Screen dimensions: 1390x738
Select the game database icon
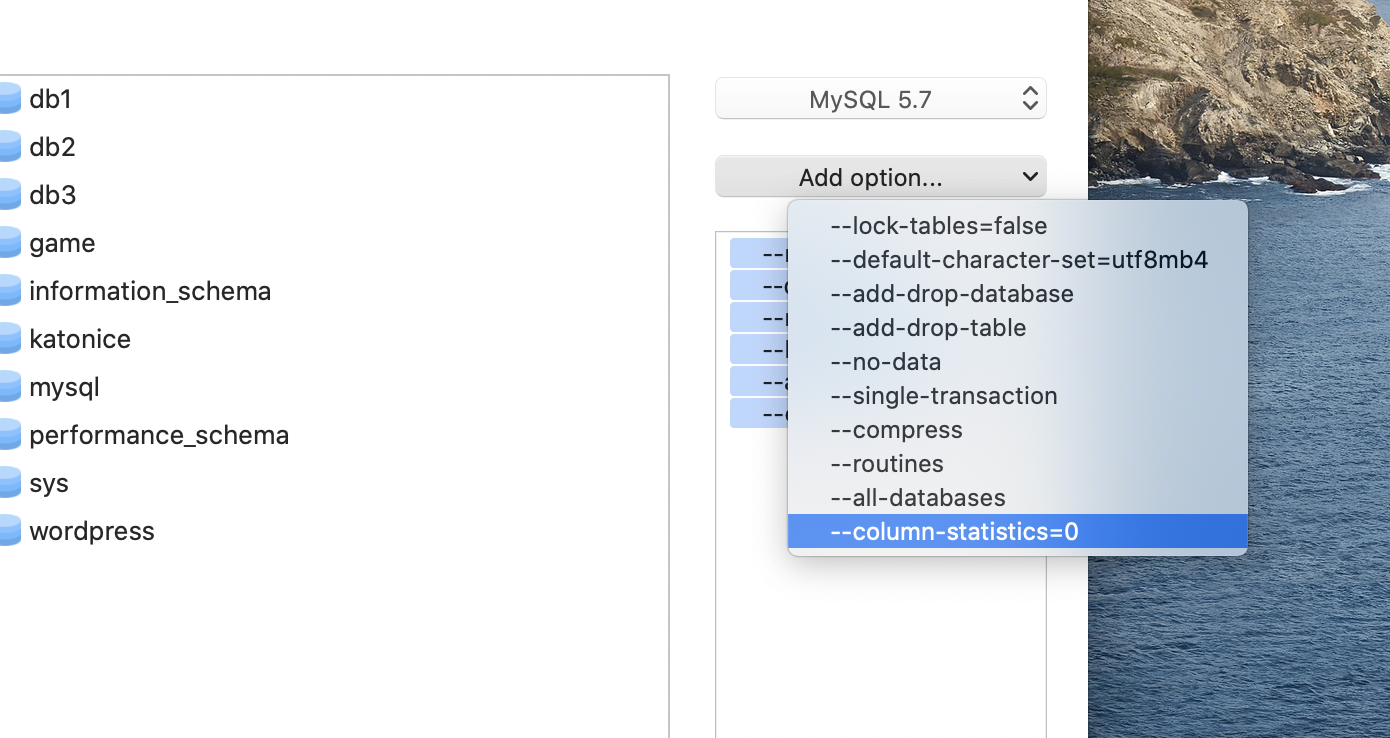click(10, 242)
